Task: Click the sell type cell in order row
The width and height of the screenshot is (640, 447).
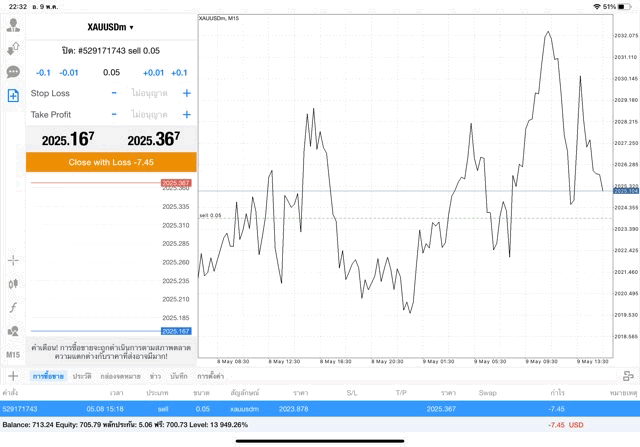Action: point(163,409)
